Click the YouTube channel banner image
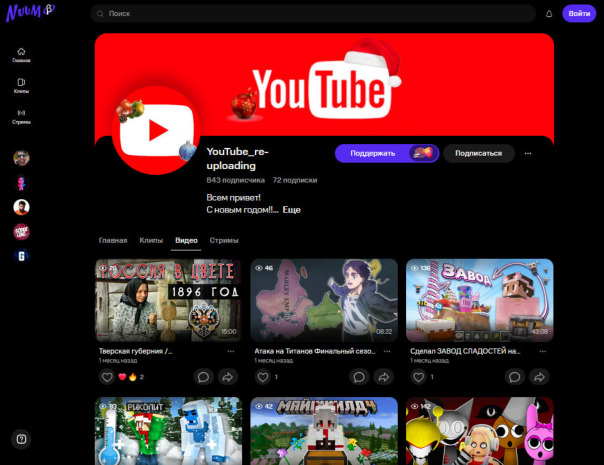 click(x=324, y=87)
